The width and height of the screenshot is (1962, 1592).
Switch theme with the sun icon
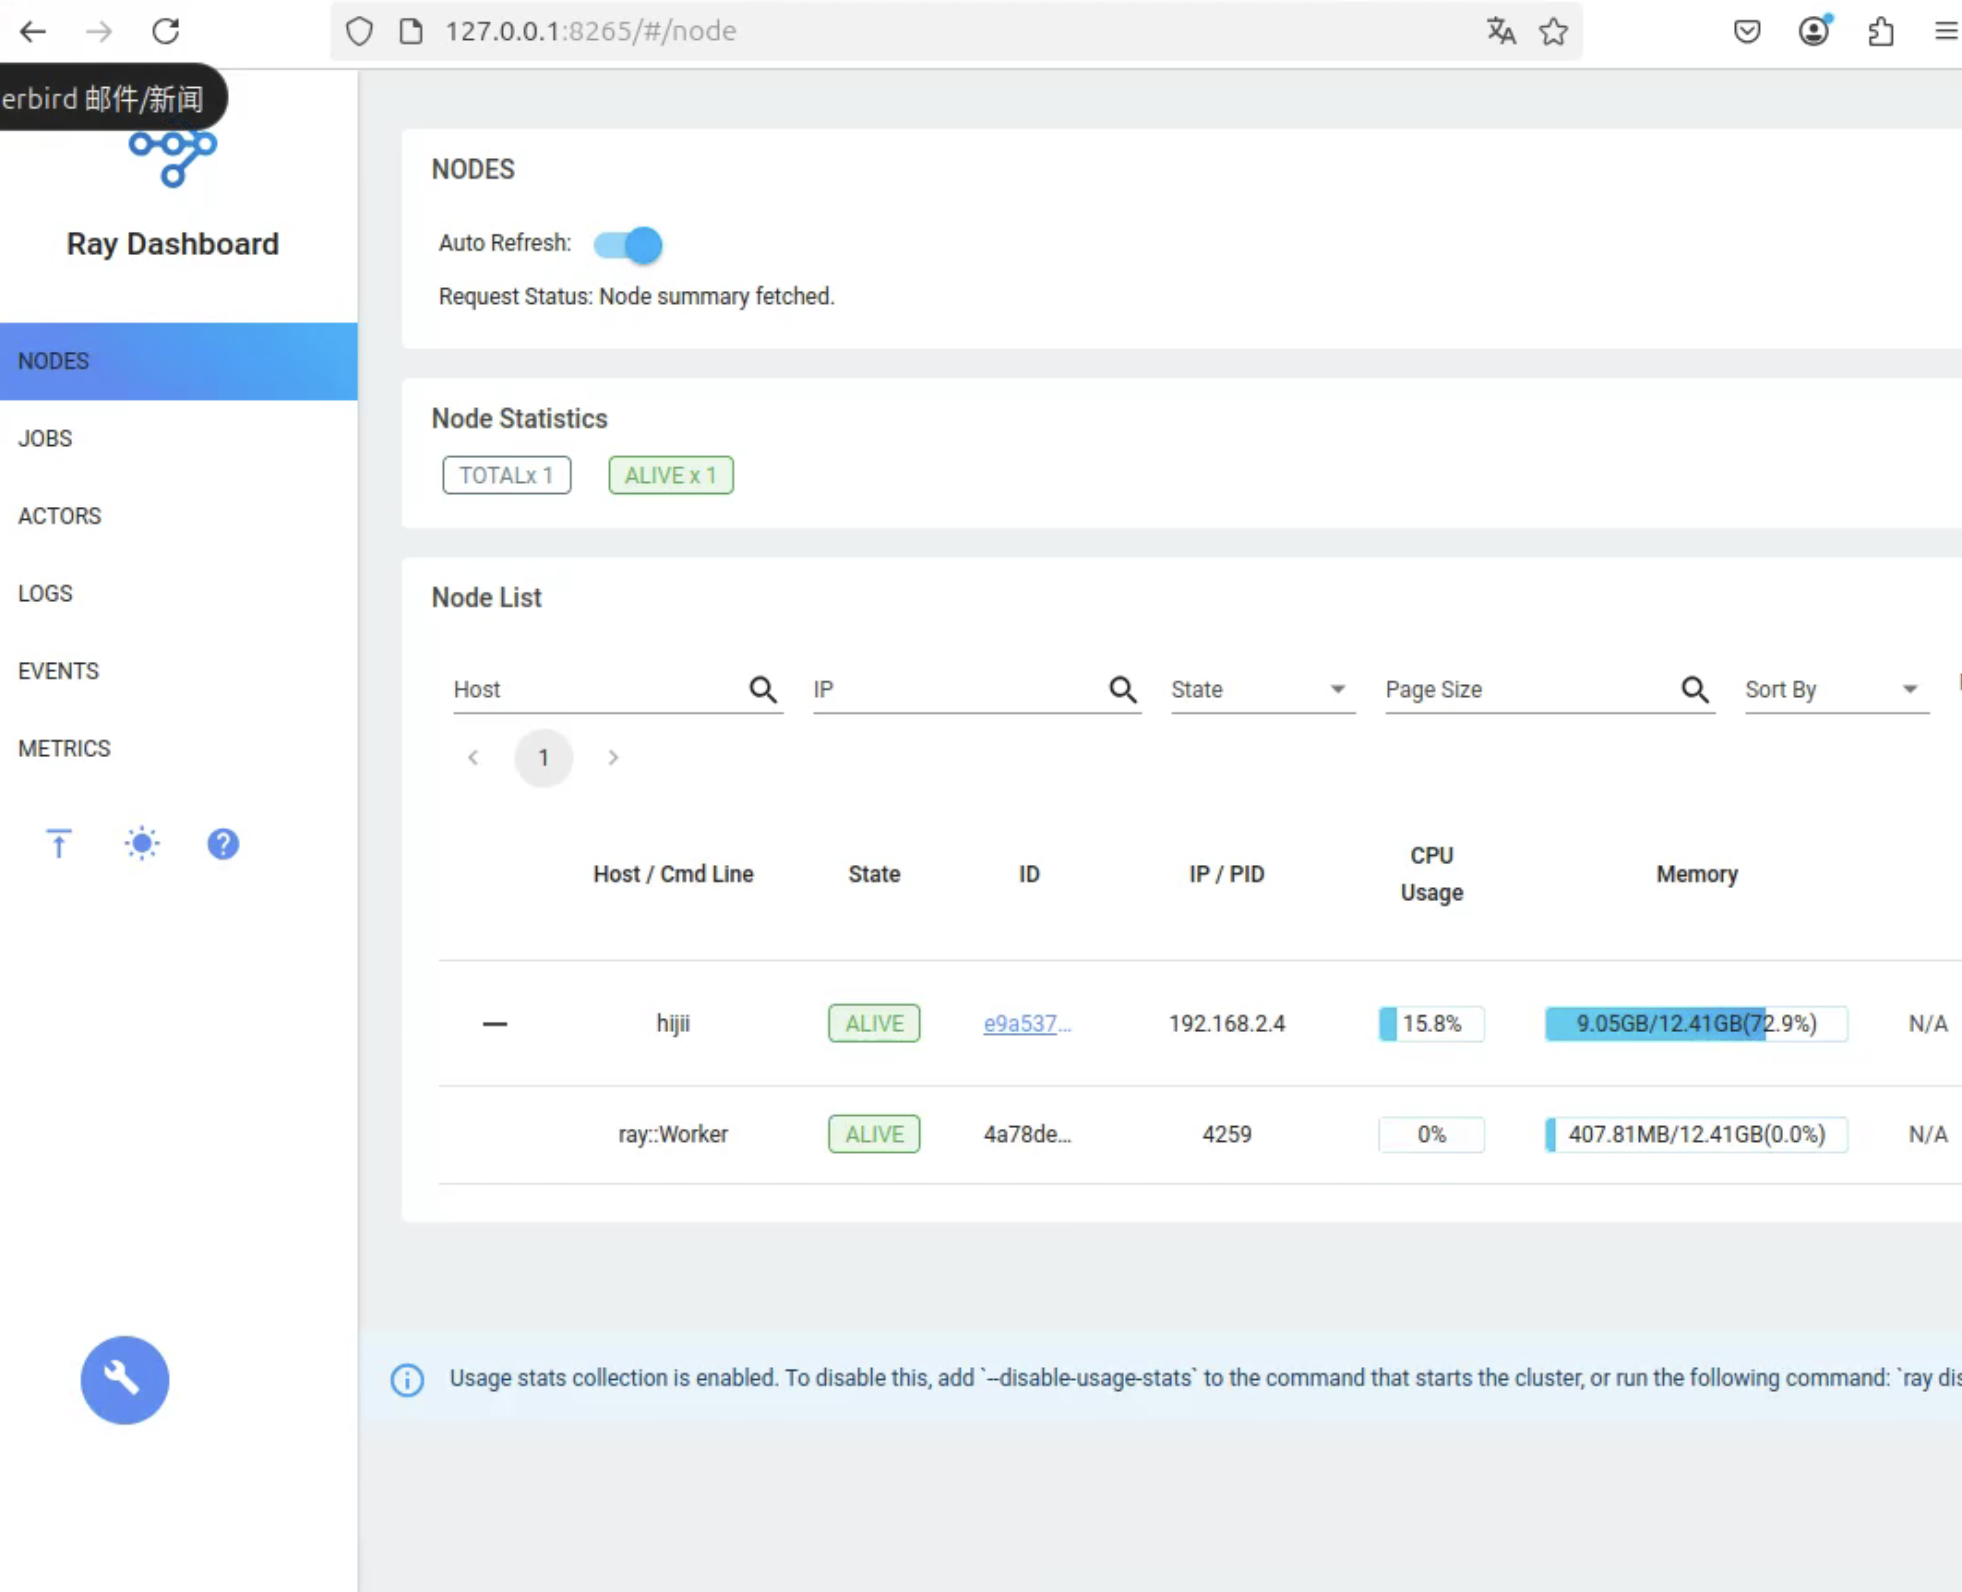point(142,844)
